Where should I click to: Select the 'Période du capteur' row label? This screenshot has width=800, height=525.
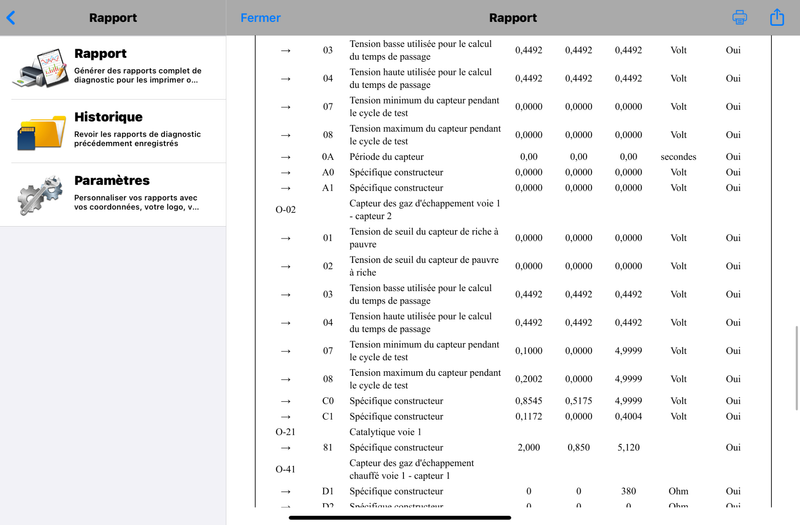386,157
